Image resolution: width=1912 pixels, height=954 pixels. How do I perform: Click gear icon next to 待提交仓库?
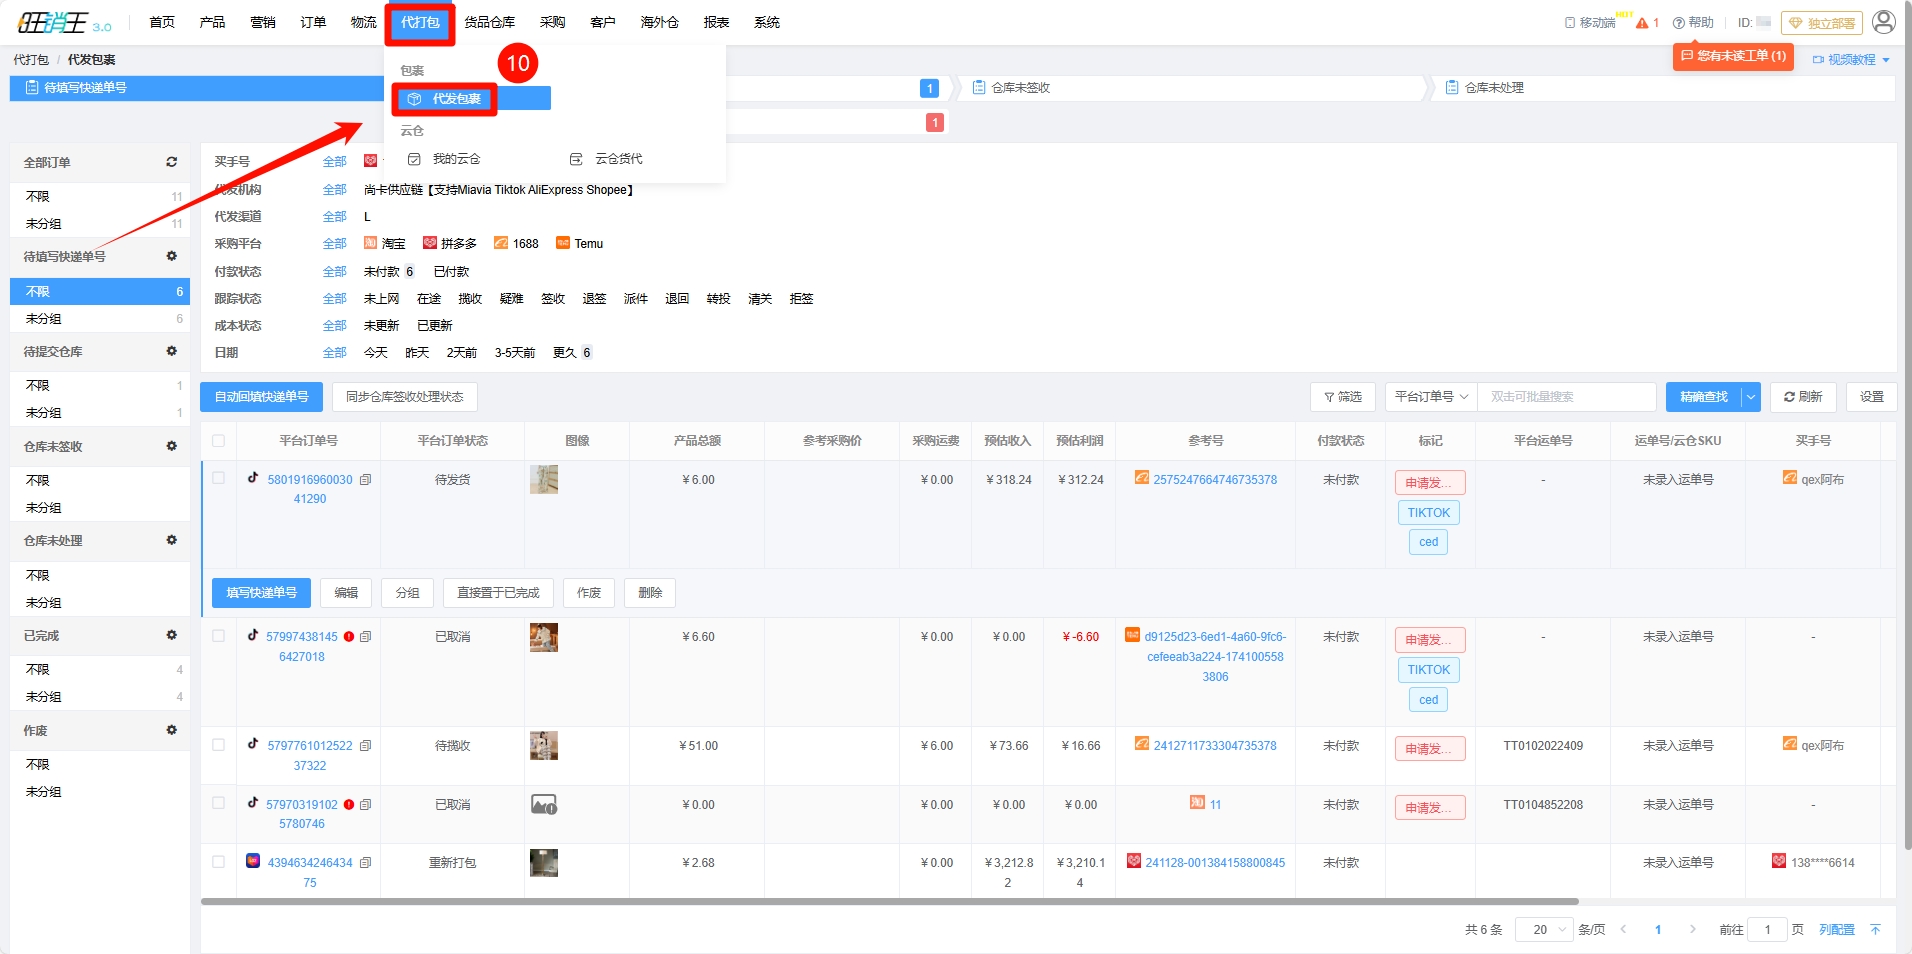click(171, 351)
